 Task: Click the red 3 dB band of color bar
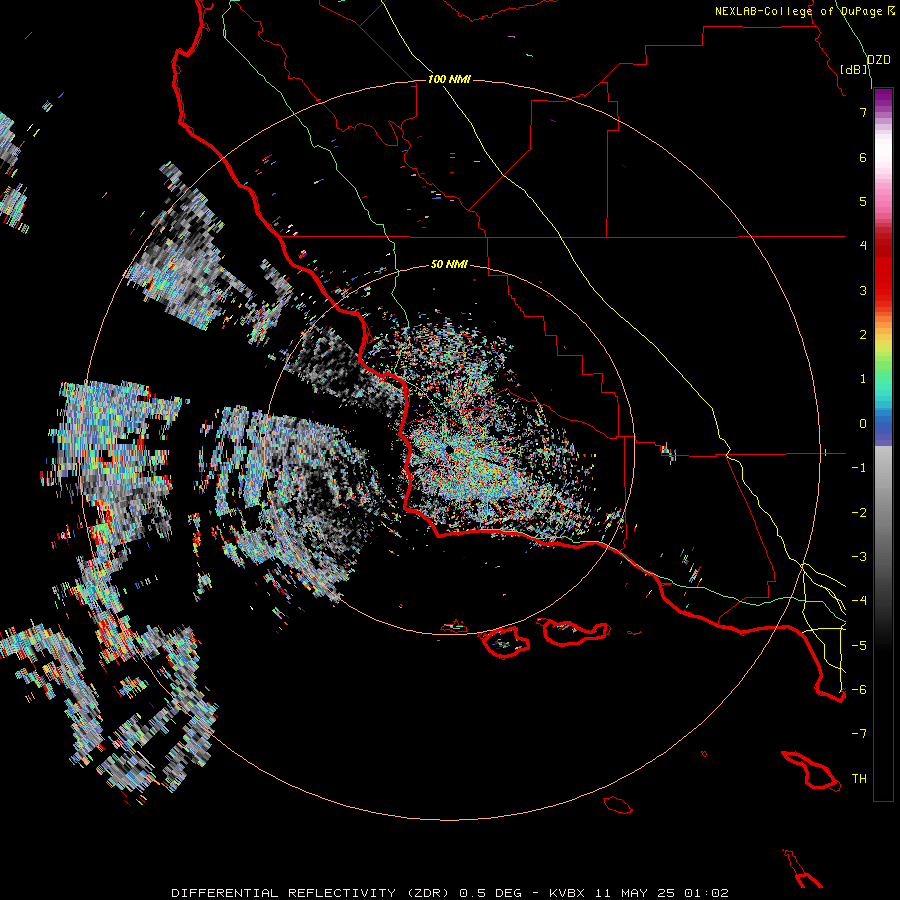click(883, 281)
